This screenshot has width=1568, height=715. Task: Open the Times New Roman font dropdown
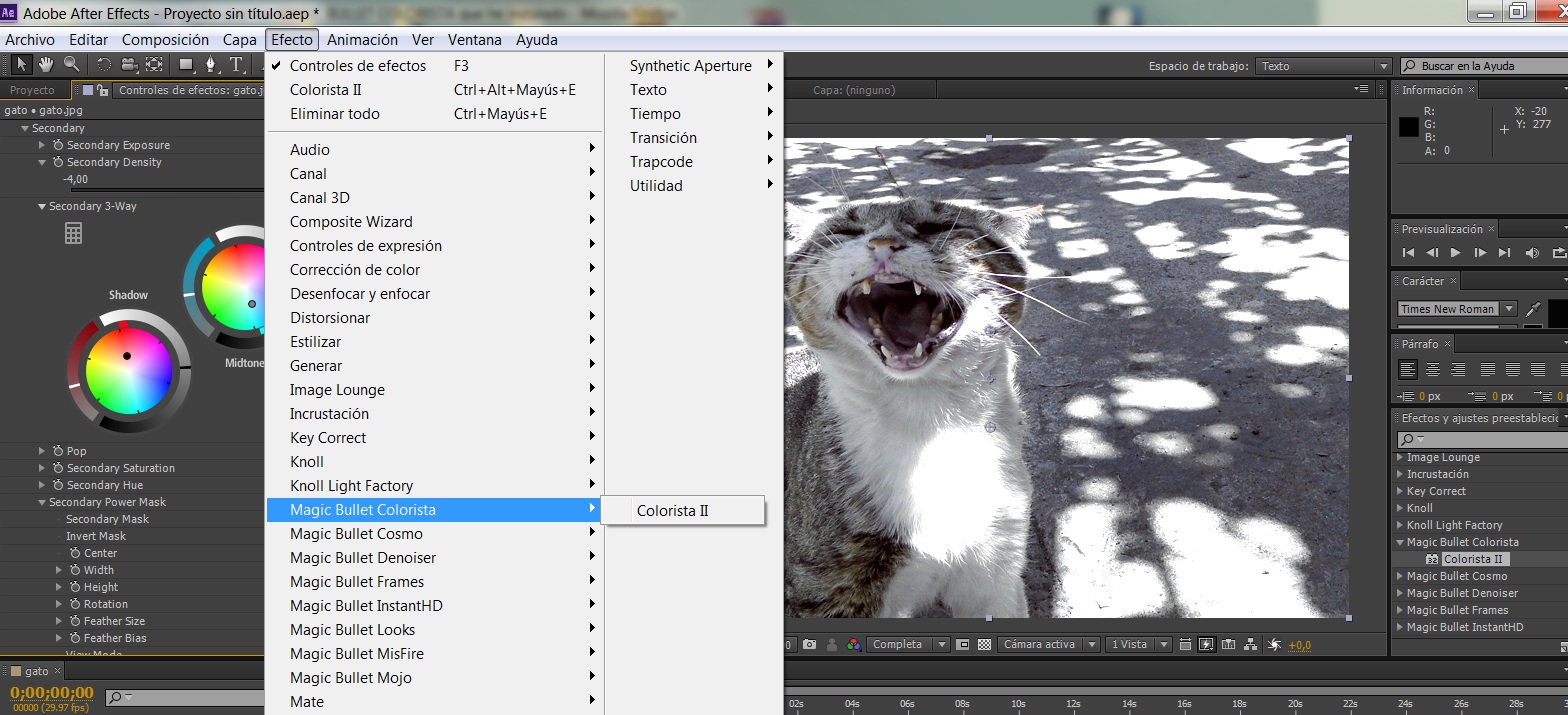point(1457,309)
